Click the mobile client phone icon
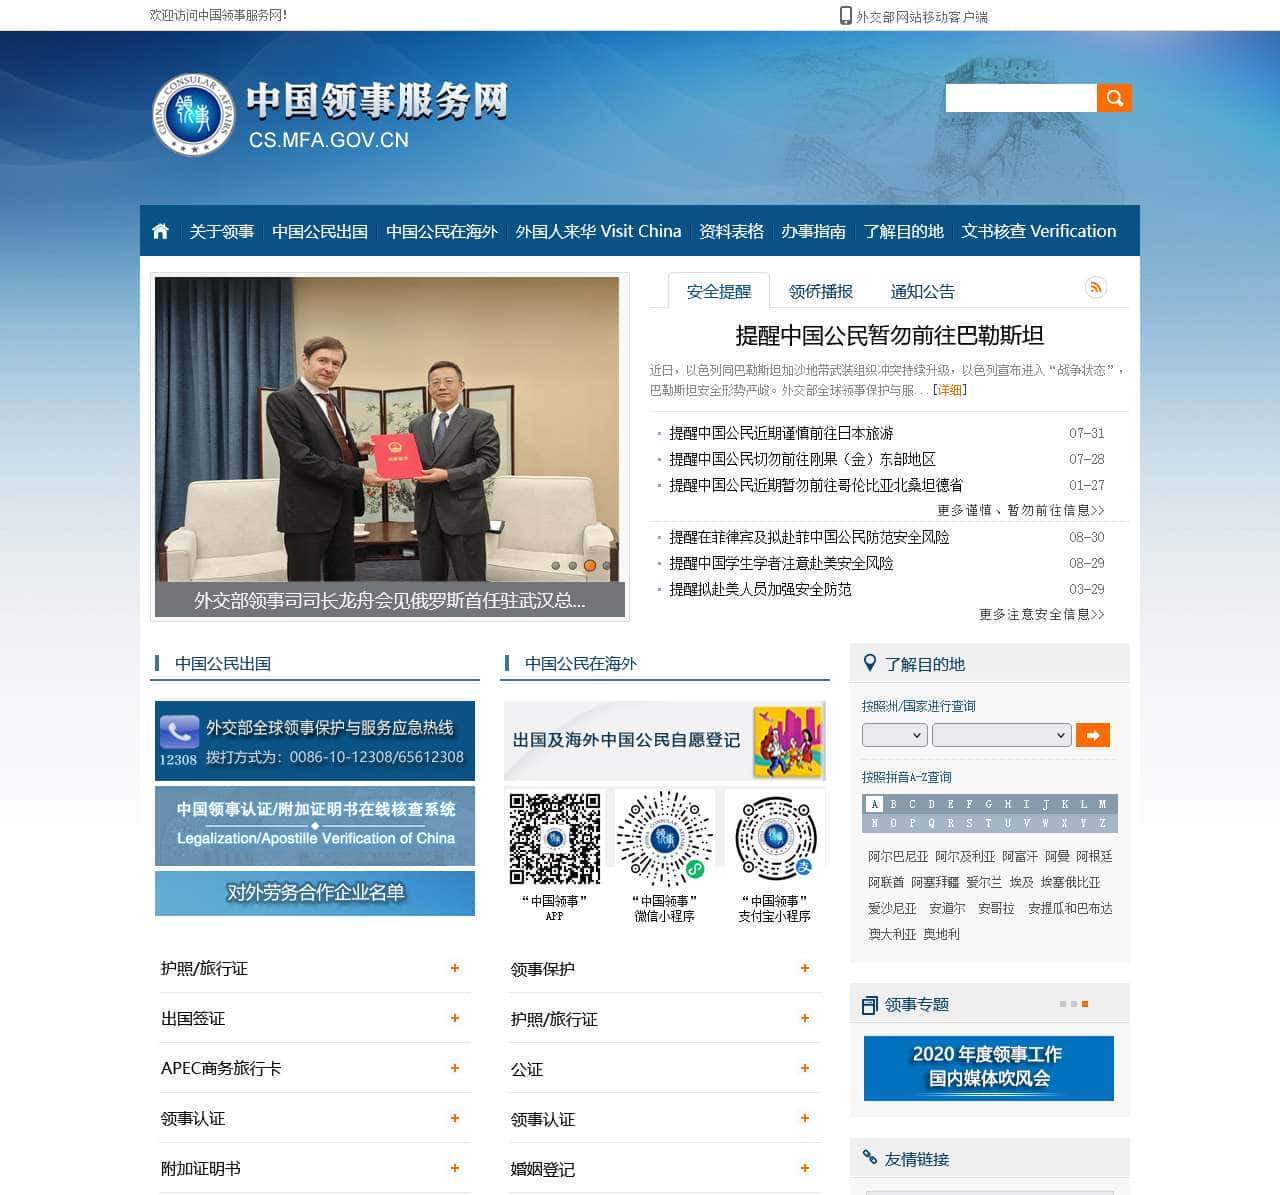Image resolution: width=1280 pixels, height=1195 pixels. (846, 16)
